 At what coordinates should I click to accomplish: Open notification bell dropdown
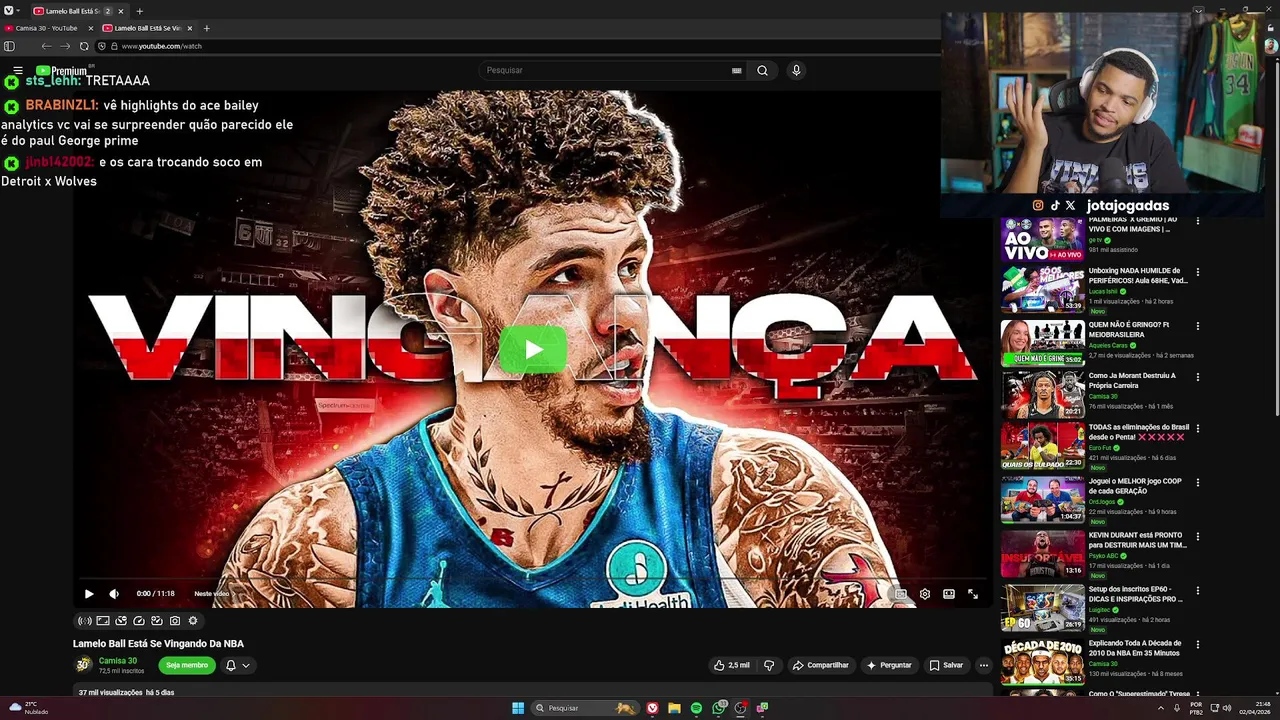[x=238, y=665]
